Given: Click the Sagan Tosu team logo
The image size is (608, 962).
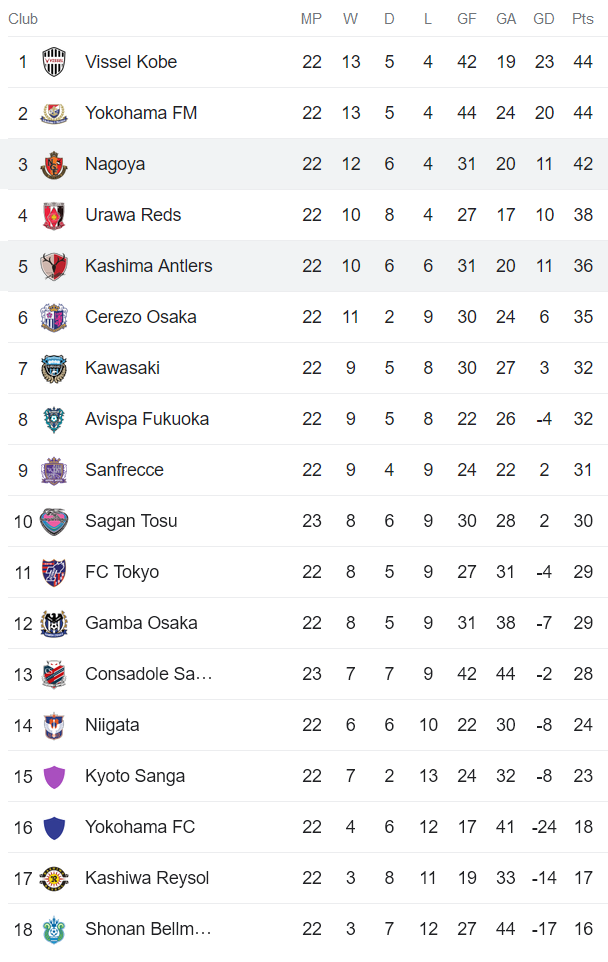Looking at the screenshot, I should [52, 521].
